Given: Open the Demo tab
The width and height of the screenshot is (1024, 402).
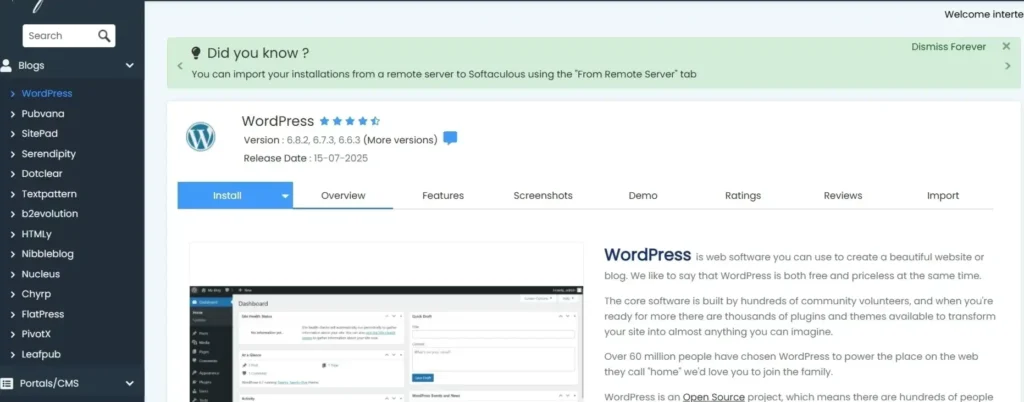Looking at the screenshot, I should click(x=643, y=196).
